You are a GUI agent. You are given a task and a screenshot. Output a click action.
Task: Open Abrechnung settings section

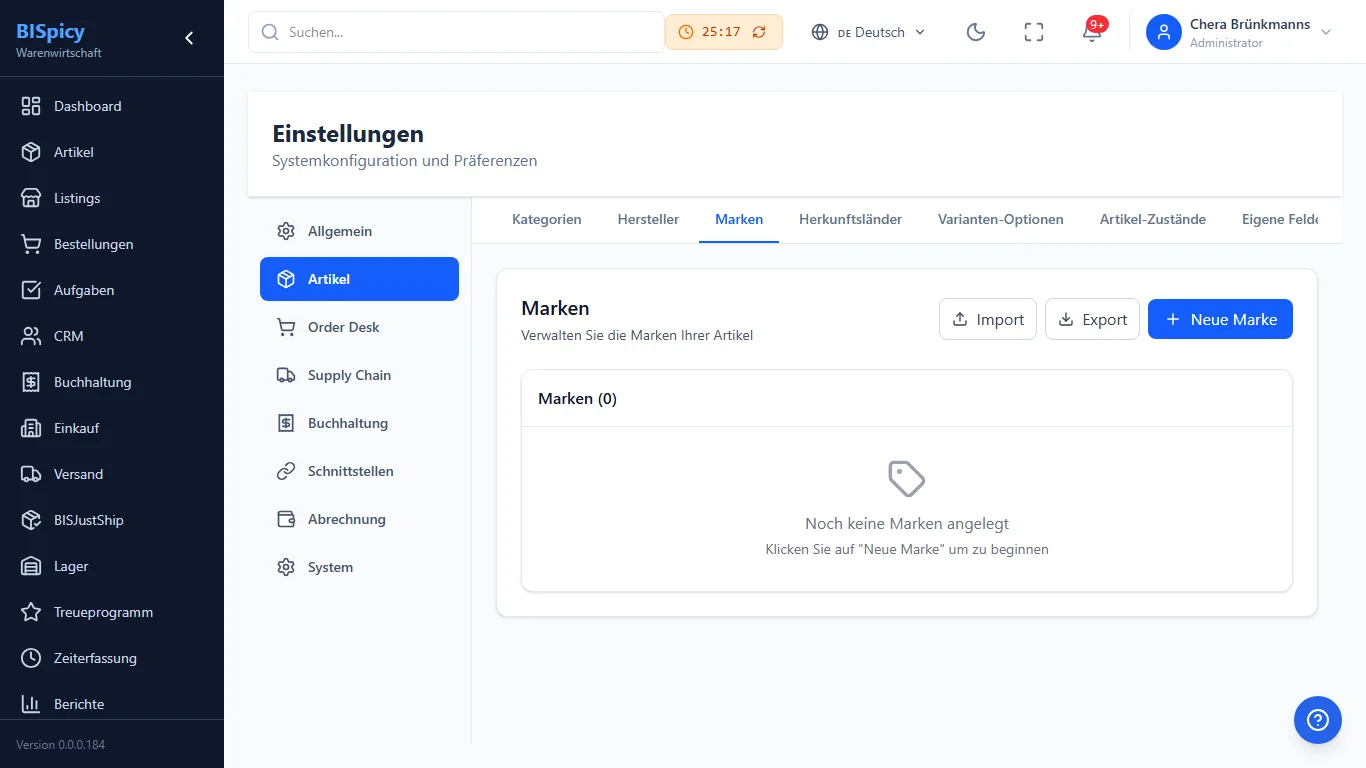(359, 519)
